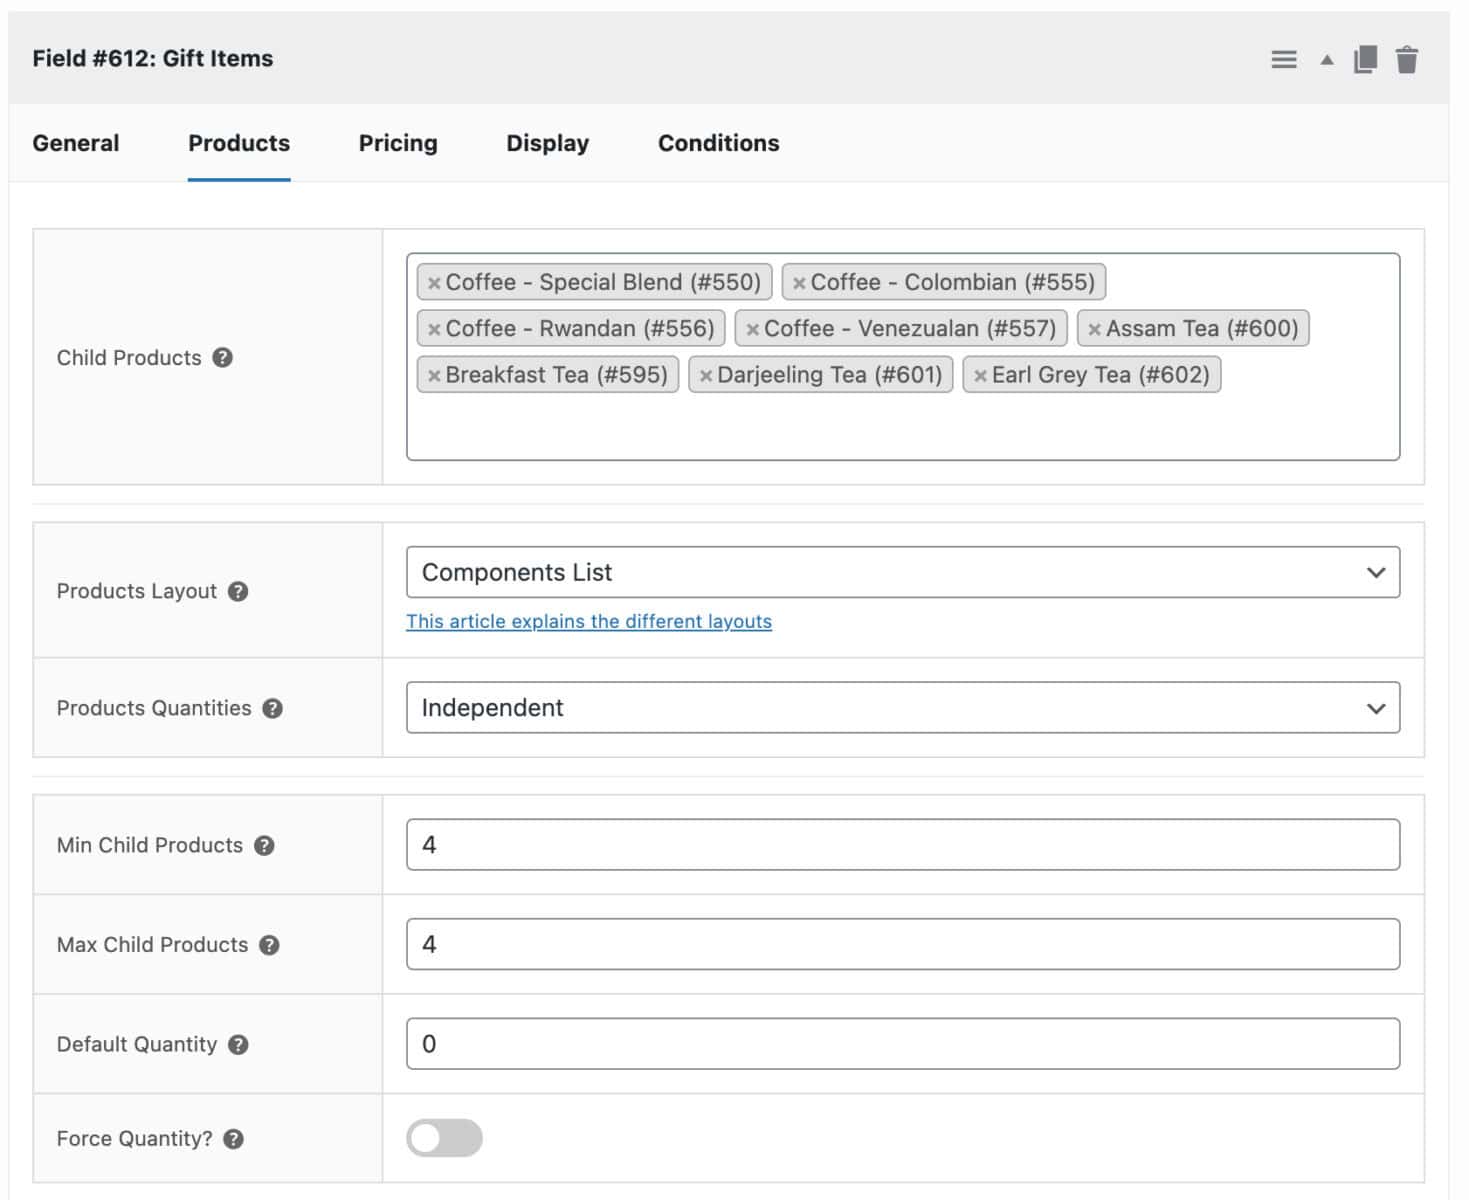Viewport: 1469px width, 1200px height.
Task: Open help for Max Child Products
Action: click(269, 945)
